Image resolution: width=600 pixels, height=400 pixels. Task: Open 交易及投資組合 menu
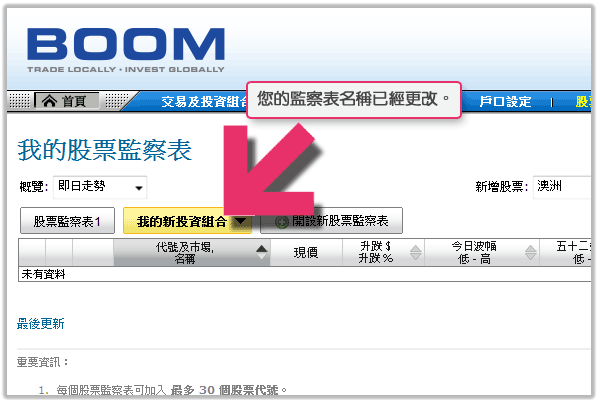tap(204, 102)
